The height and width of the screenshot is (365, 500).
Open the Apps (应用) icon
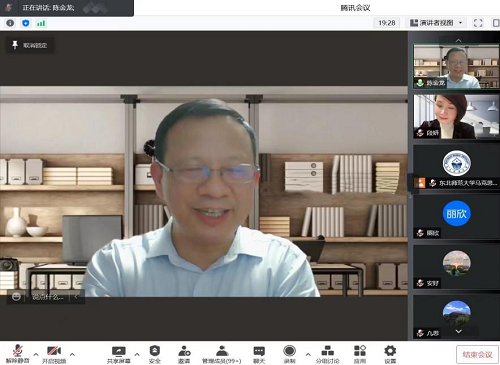360,354
